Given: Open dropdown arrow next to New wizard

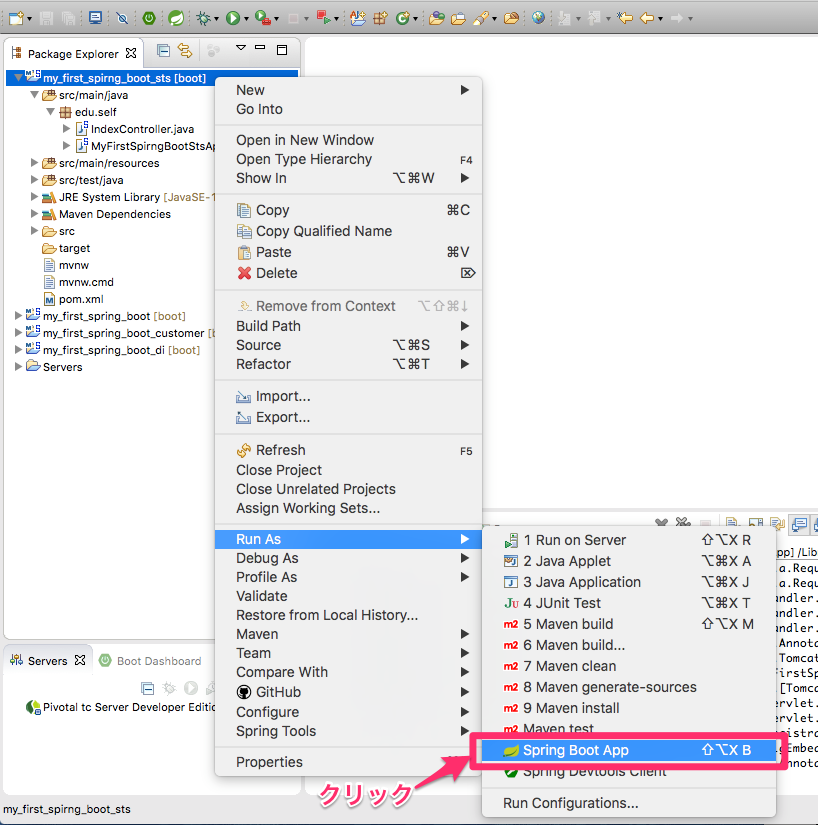Looking at the screenshot, I should (29, 19).
